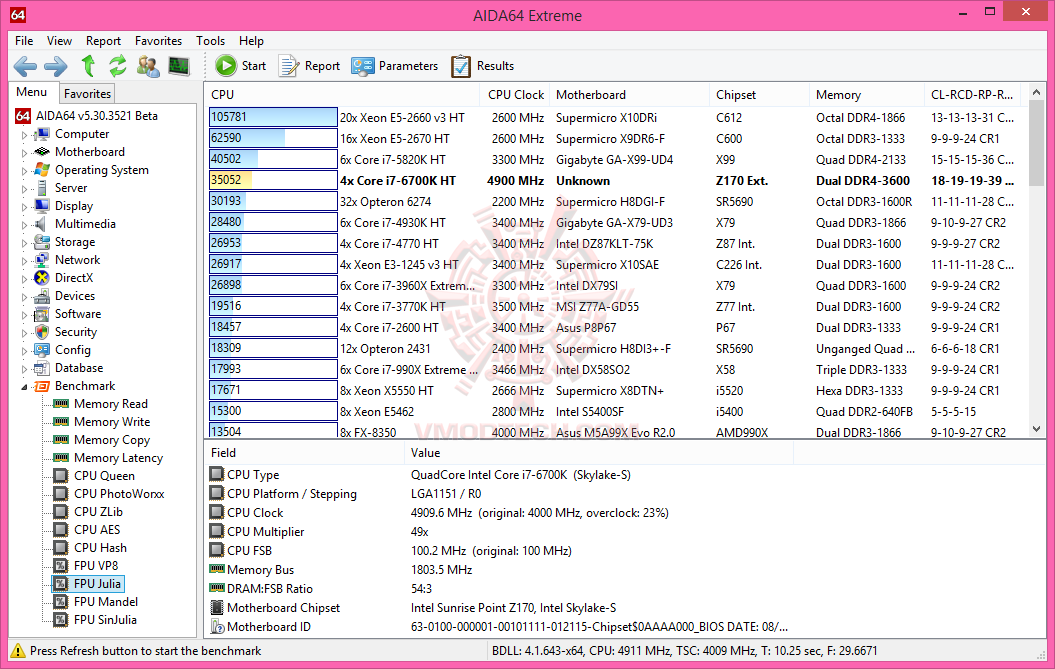Click the green Up arrow toolbar icon

pyautogui.click(x=88, y=66)
